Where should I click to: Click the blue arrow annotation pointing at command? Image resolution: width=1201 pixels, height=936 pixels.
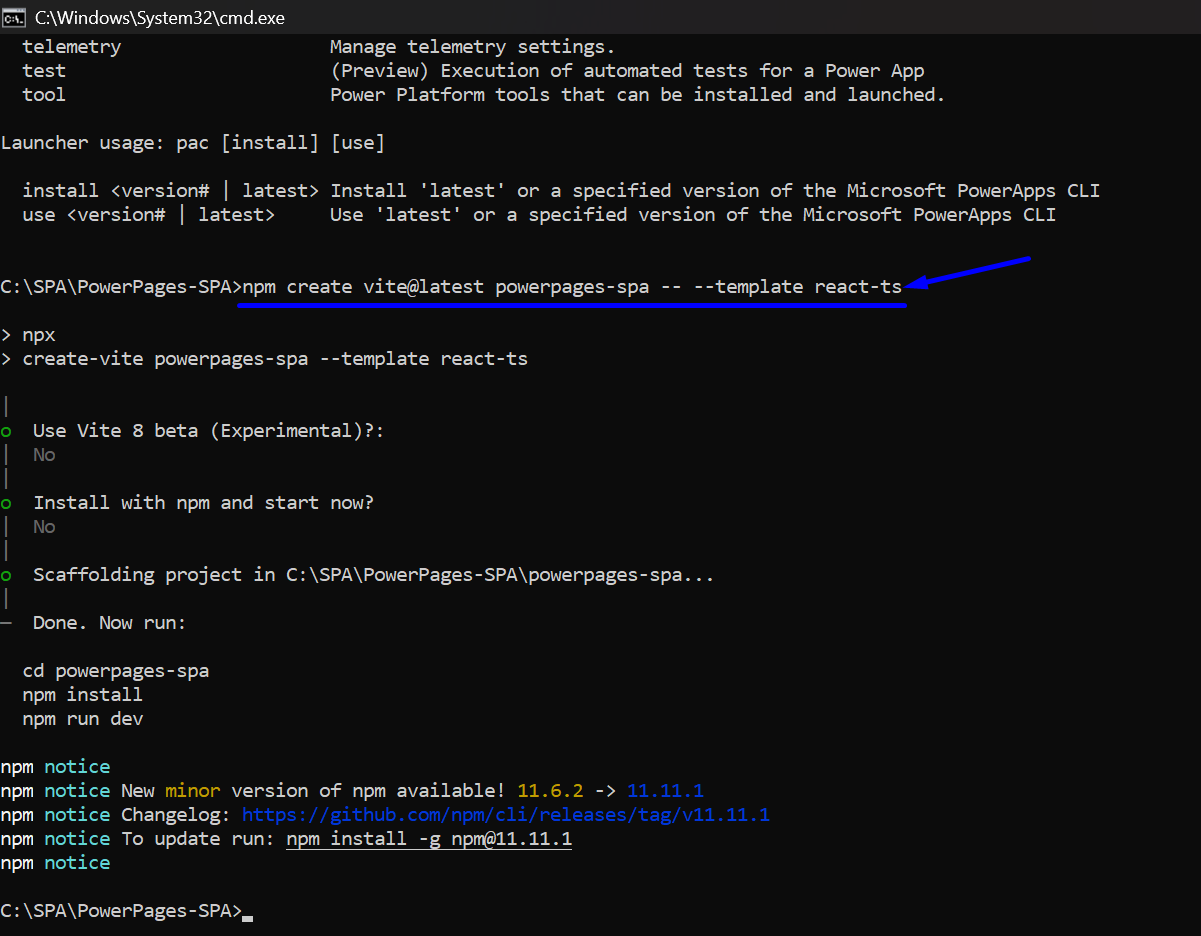tap(970, 273)
